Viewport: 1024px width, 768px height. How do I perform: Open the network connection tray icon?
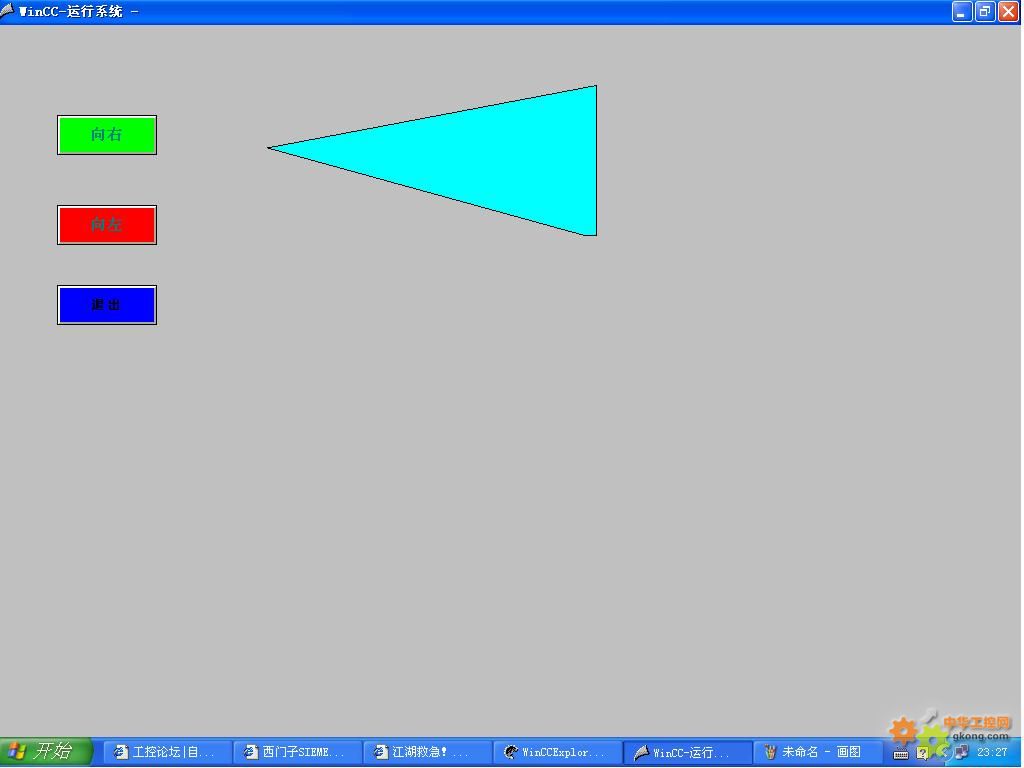pos(961,753)
